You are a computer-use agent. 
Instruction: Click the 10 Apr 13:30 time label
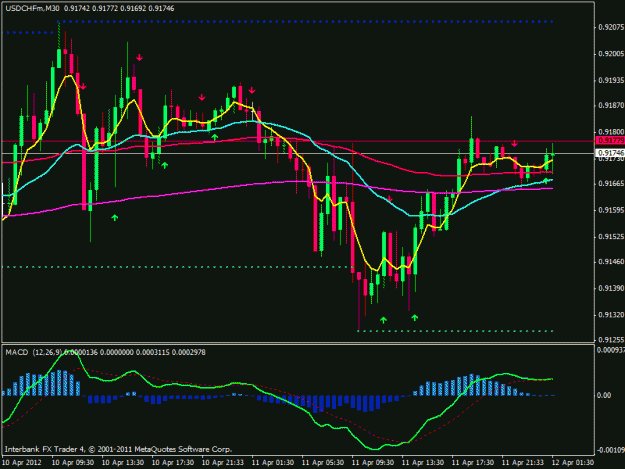[x=123, y=463]
